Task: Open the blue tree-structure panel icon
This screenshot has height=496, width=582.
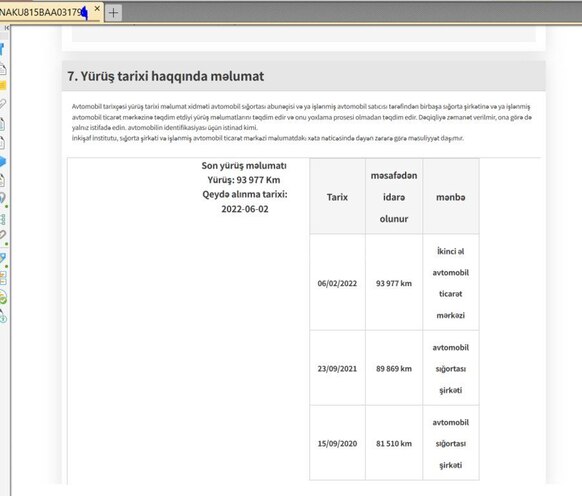Action: point(3,219)
